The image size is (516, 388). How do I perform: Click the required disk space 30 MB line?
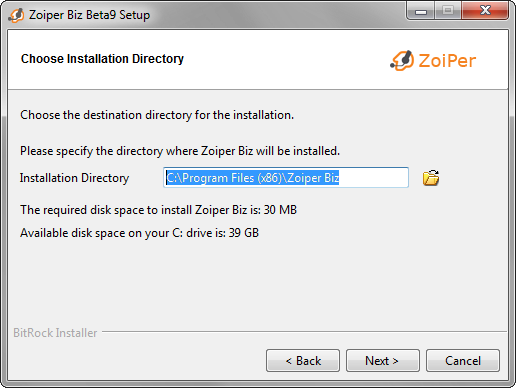click(159, 210)
